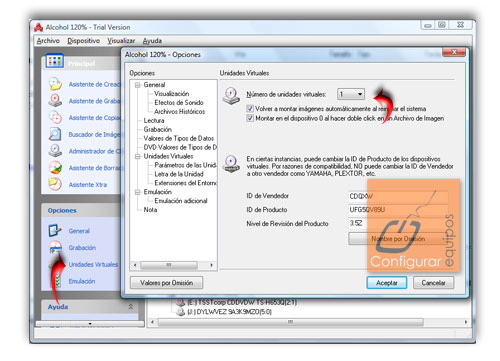Open the Número de unidades virtuales dropdown
500x361 pixels.
pos(351,94)
